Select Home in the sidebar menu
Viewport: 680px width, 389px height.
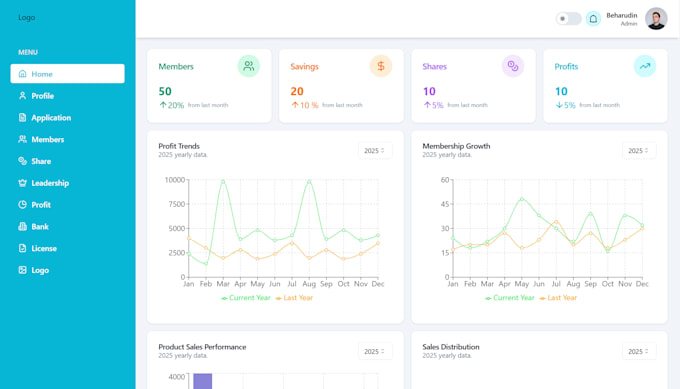(x=67, y=74)
